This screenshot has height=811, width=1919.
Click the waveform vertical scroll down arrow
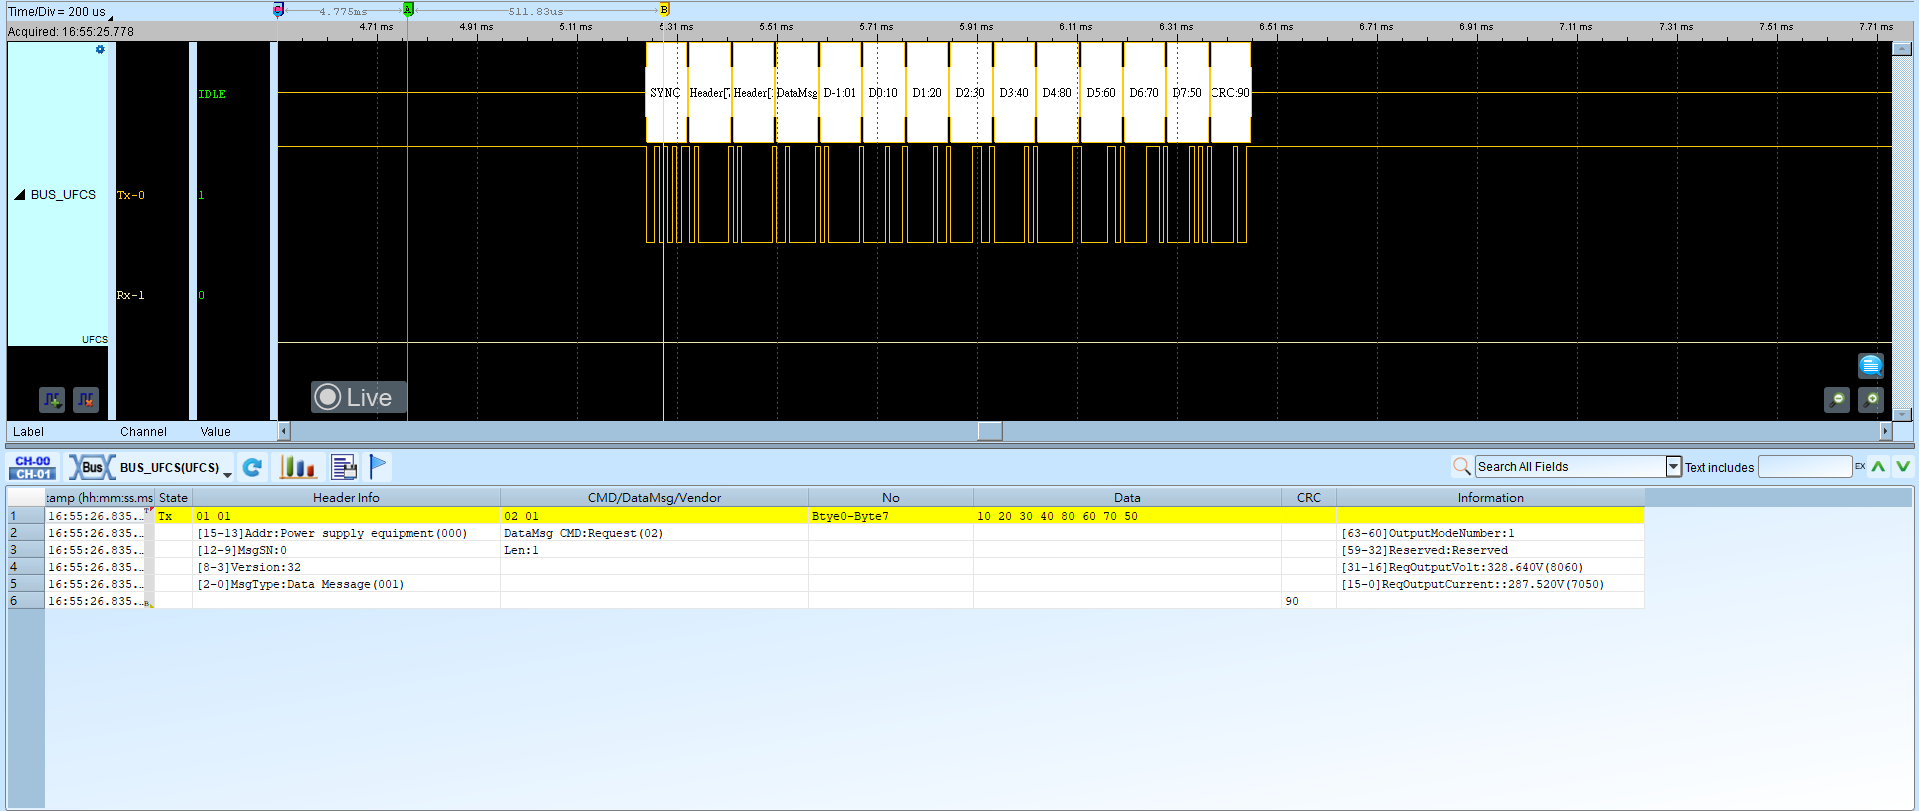1902,414
